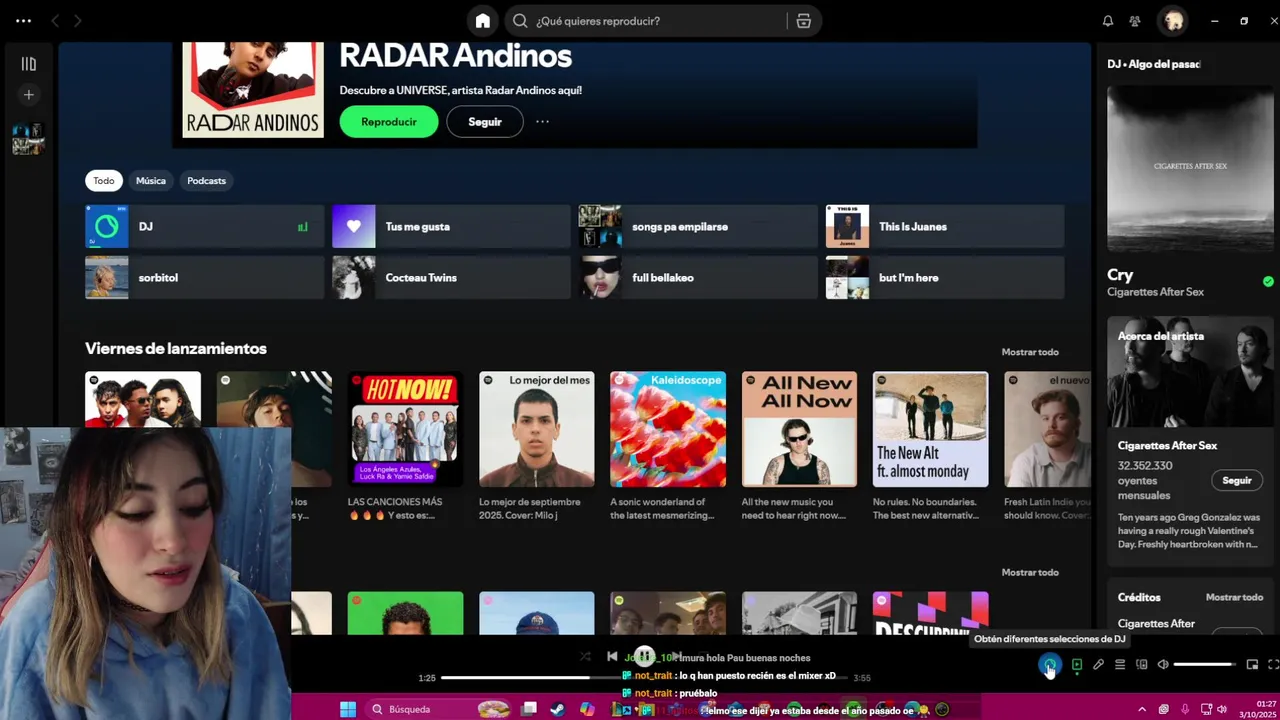1280x720 pixels.
Task: Open The New Alt playlist cover
Action: 930,430
